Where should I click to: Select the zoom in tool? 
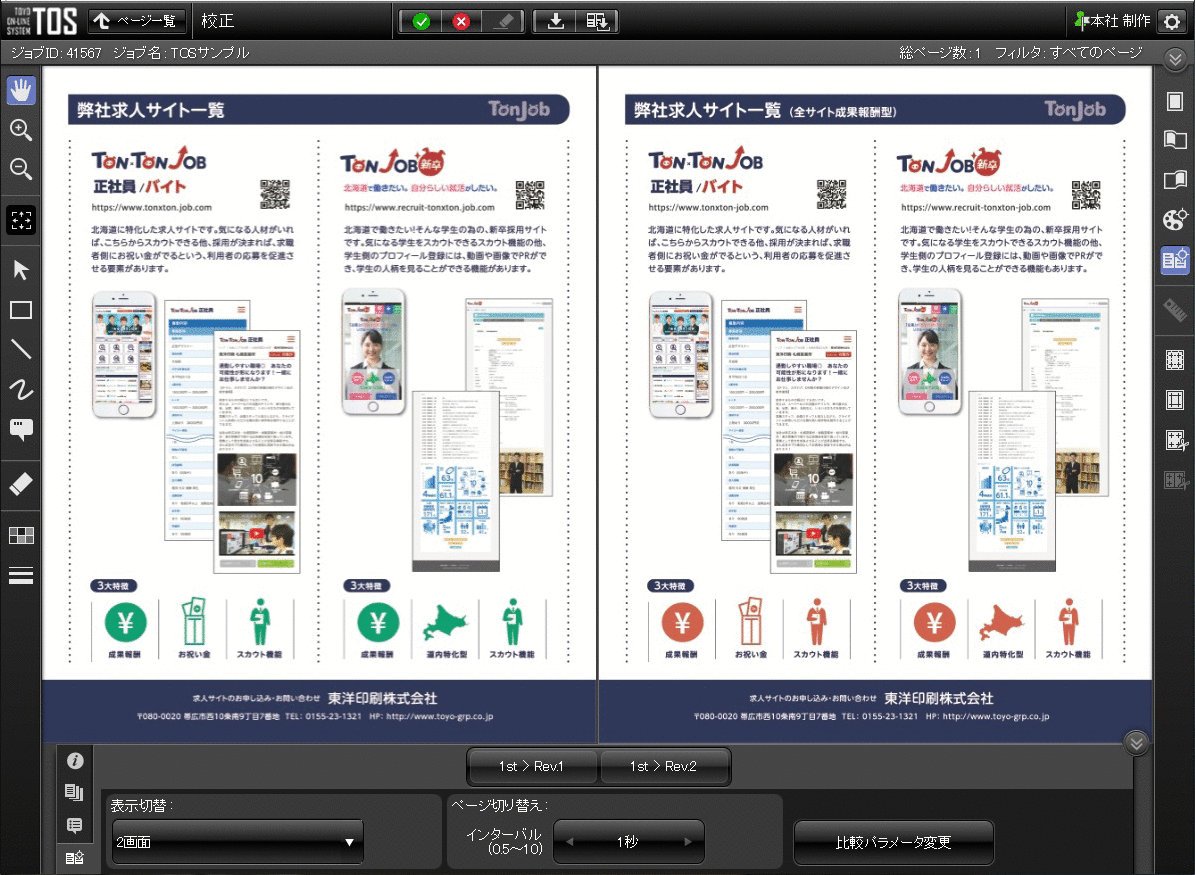21,130
